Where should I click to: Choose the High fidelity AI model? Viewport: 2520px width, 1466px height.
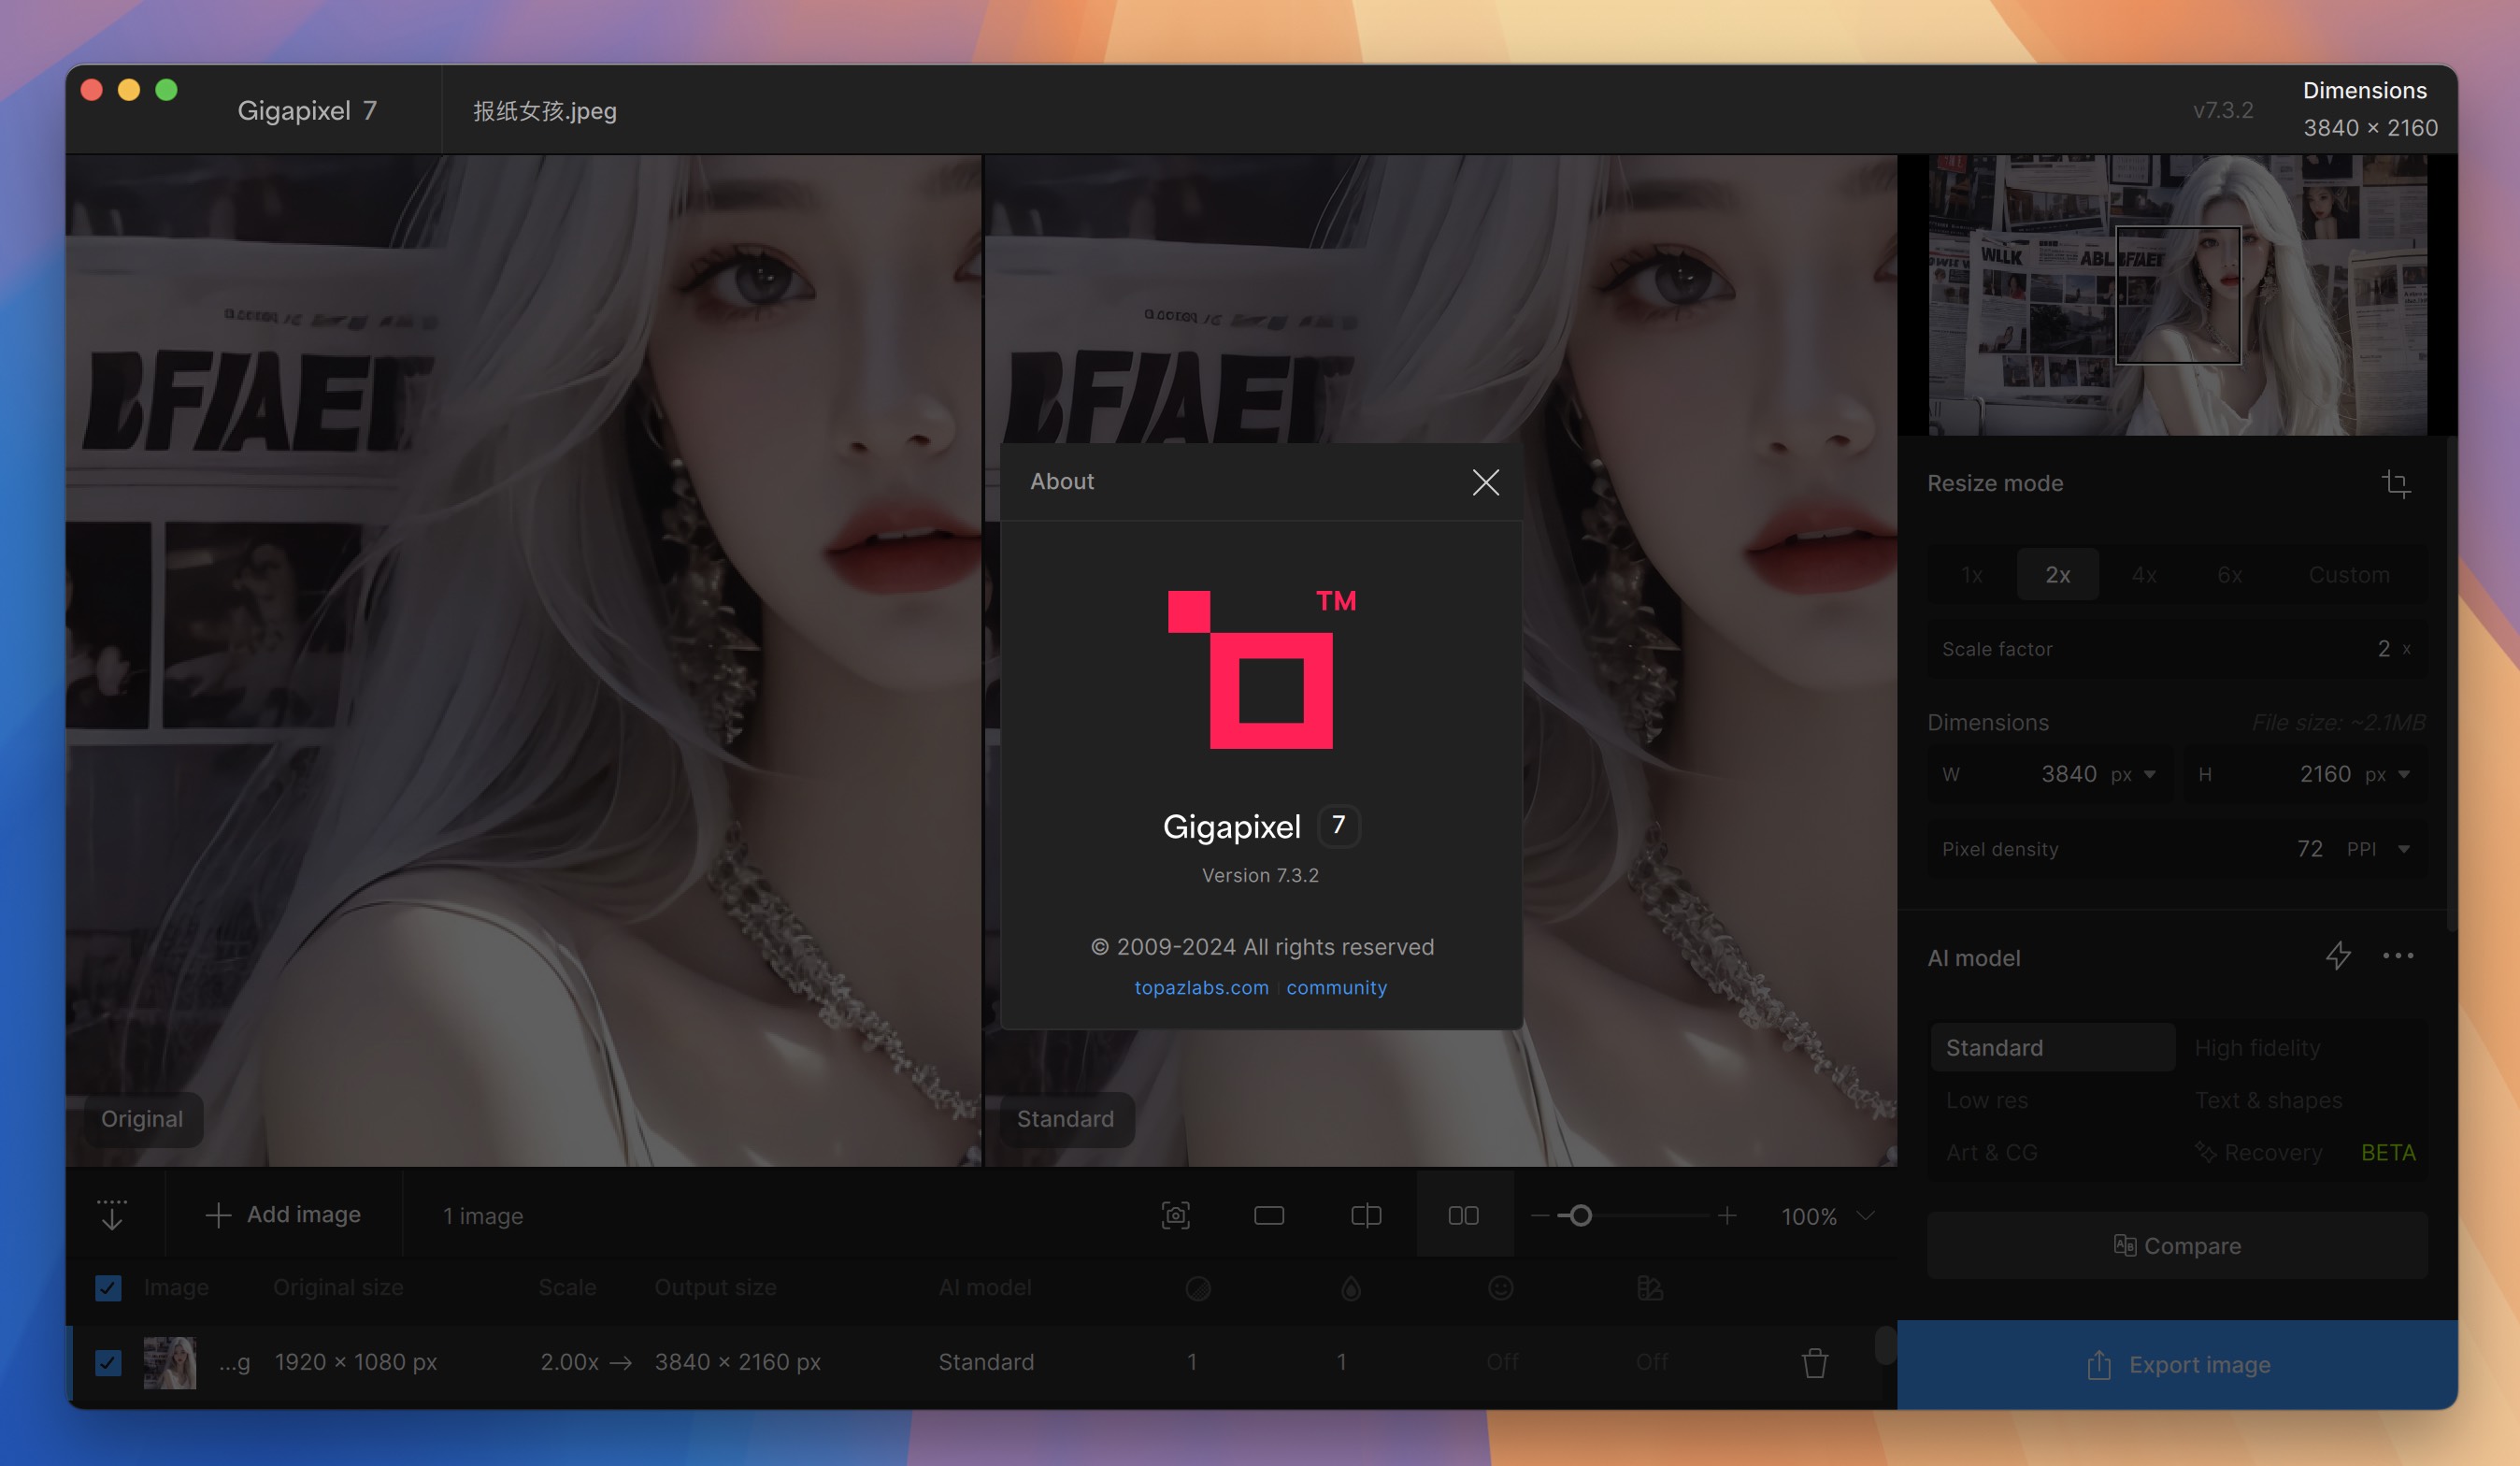click(x=2304, y=1047)
